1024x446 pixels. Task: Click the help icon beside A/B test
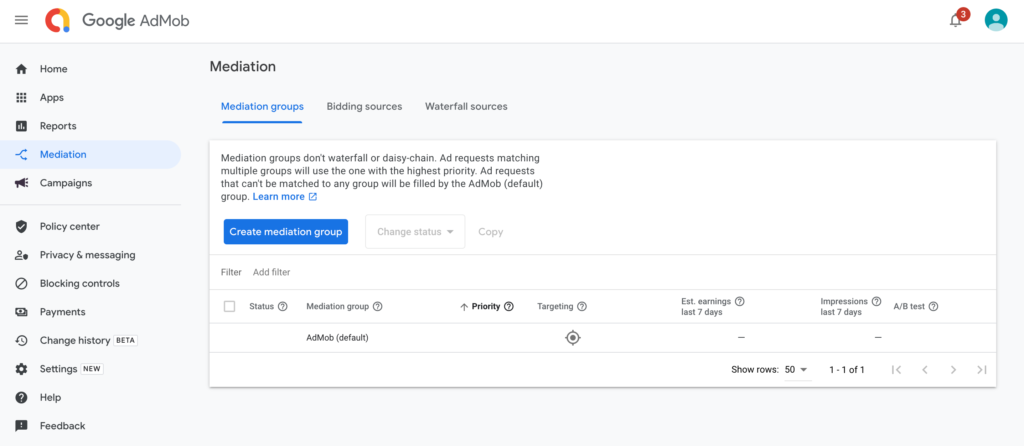[x=933, y=307]
